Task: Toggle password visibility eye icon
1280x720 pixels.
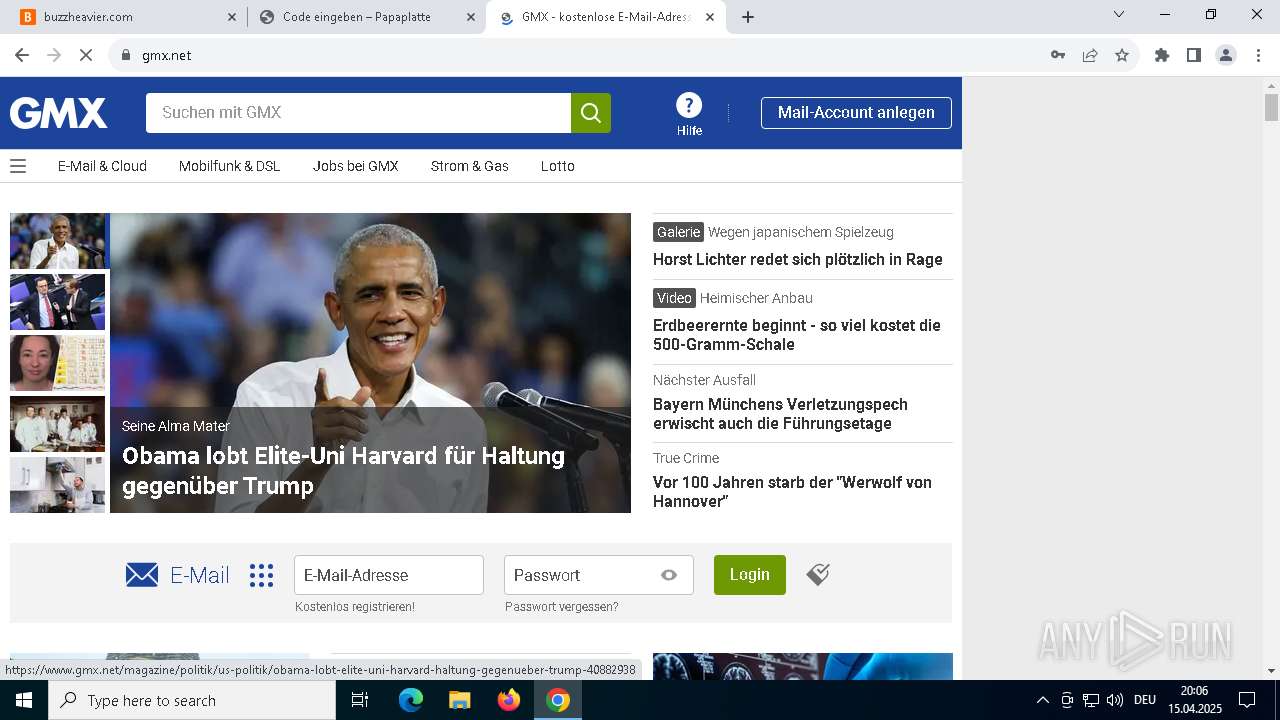Action: tap(669, 575)
